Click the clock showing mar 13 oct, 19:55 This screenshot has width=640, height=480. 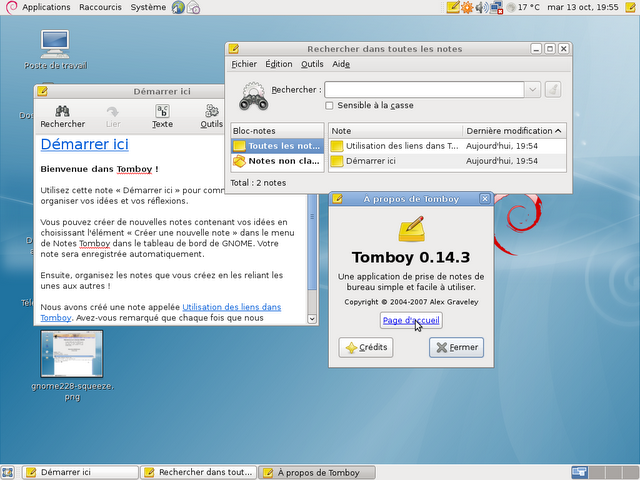(x=582, y=7)
